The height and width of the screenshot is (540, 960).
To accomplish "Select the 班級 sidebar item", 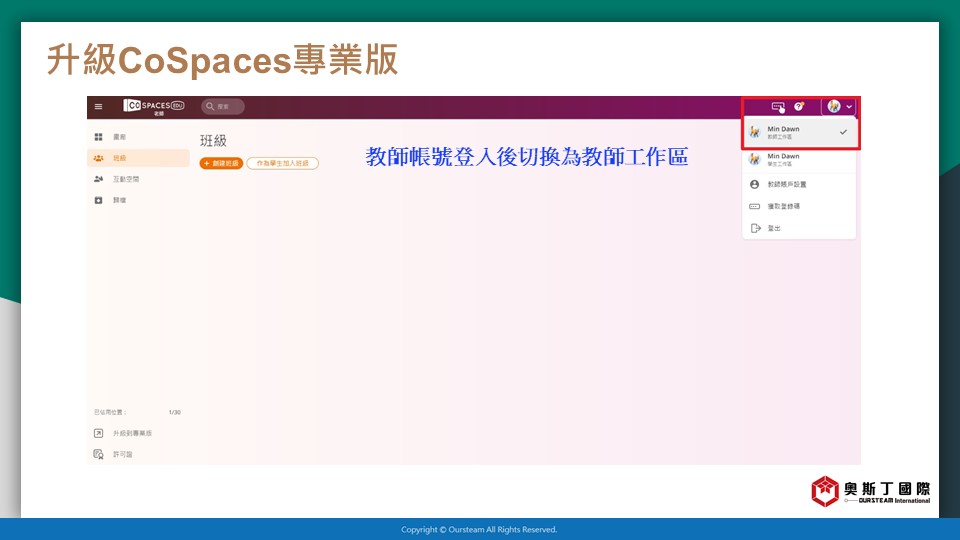I will click(138, 158).
